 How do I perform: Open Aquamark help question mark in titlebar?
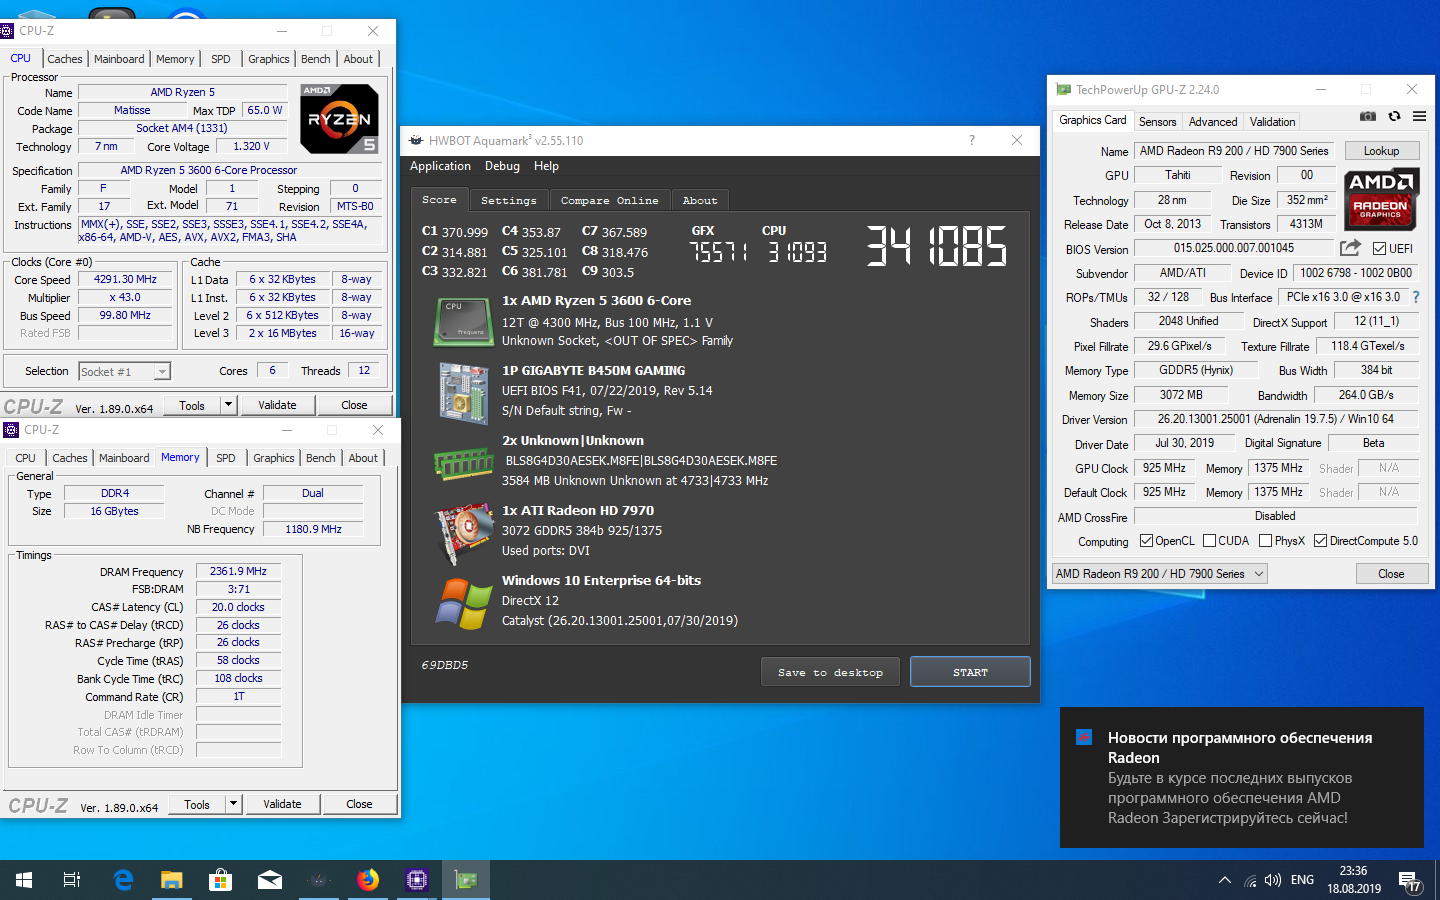click(x=971, y=140)
